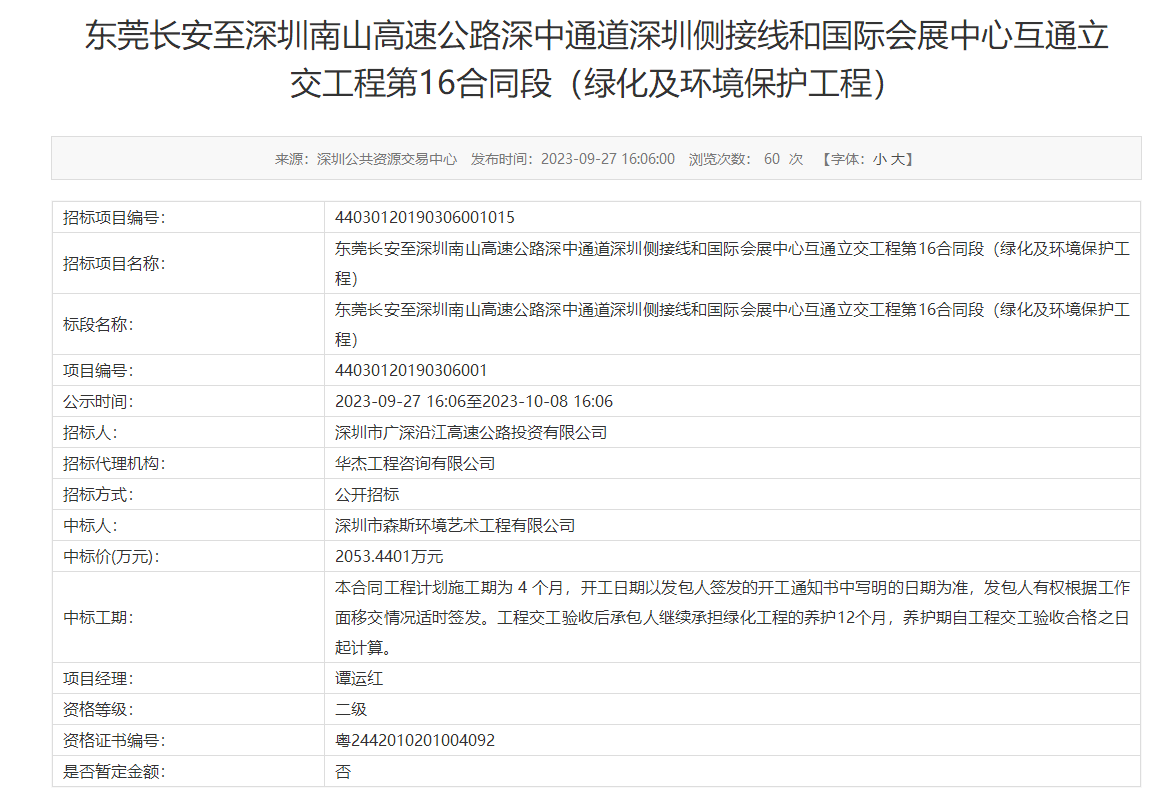Click the agency 华杰工程咨询有限公司
The image size is (1170, 795).
click(x=415, y=463)
